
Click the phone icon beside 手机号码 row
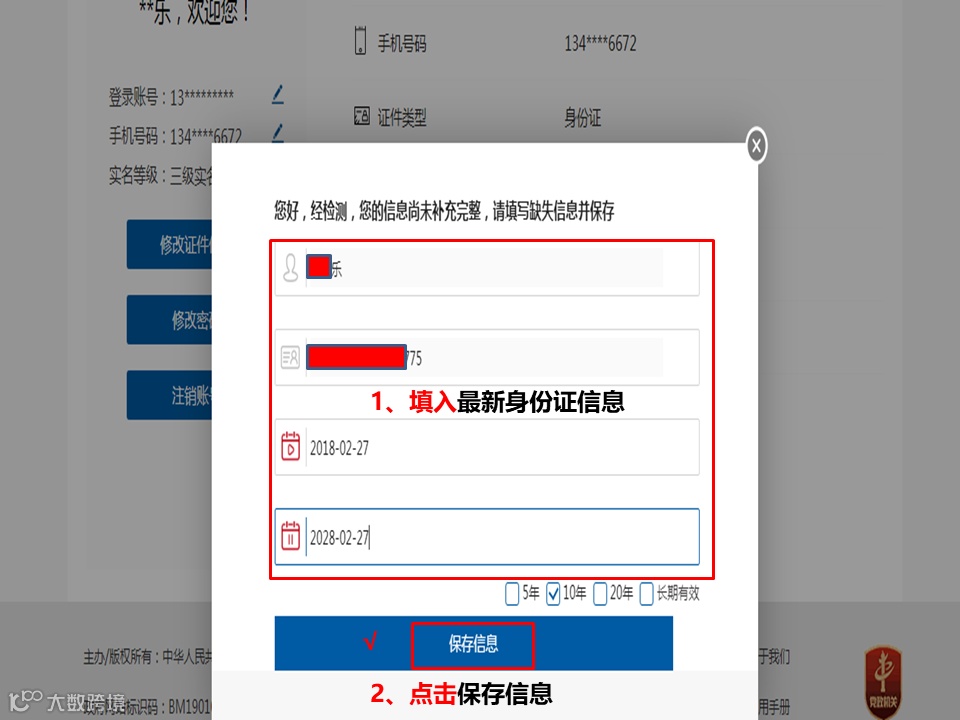[361, 40]
